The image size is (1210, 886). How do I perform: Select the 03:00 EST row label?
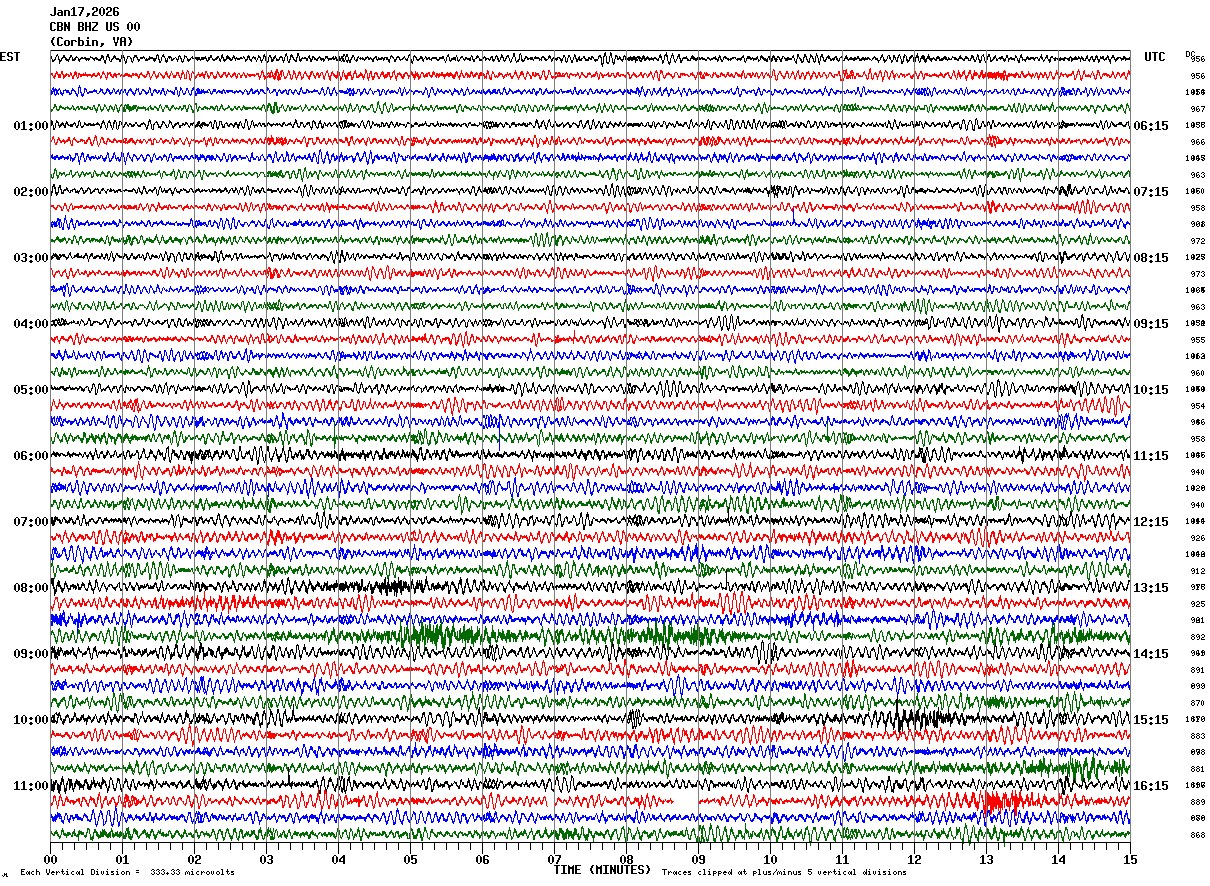[x=30, y=258]
